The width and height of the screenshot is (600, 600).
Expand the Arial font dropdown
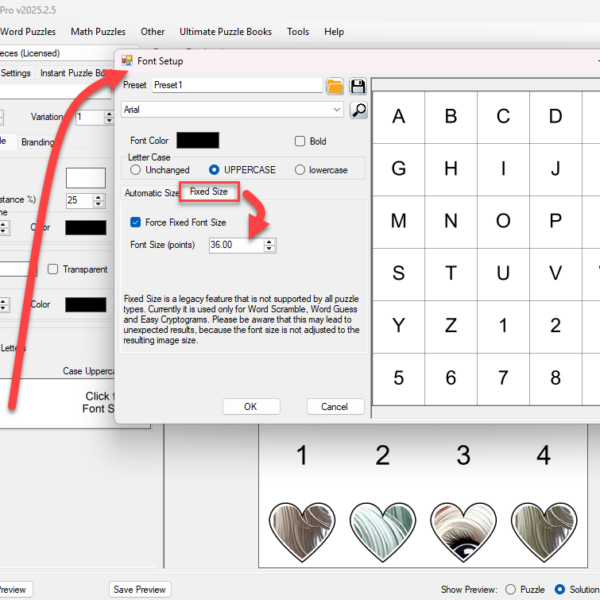pyautogui.click(x=337, y=109)
